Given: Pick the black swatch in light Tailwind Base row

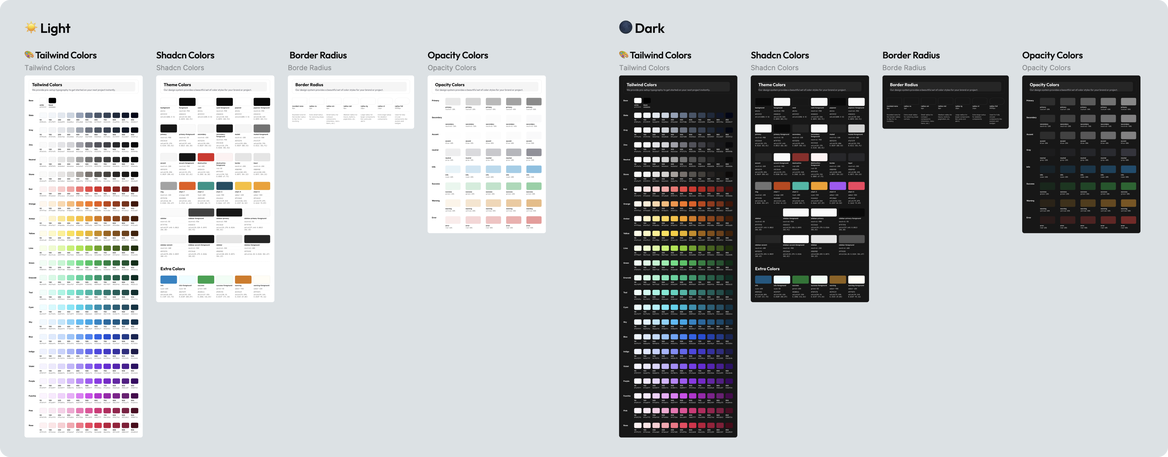Looking at the screenshot, I should pos(52,100).
